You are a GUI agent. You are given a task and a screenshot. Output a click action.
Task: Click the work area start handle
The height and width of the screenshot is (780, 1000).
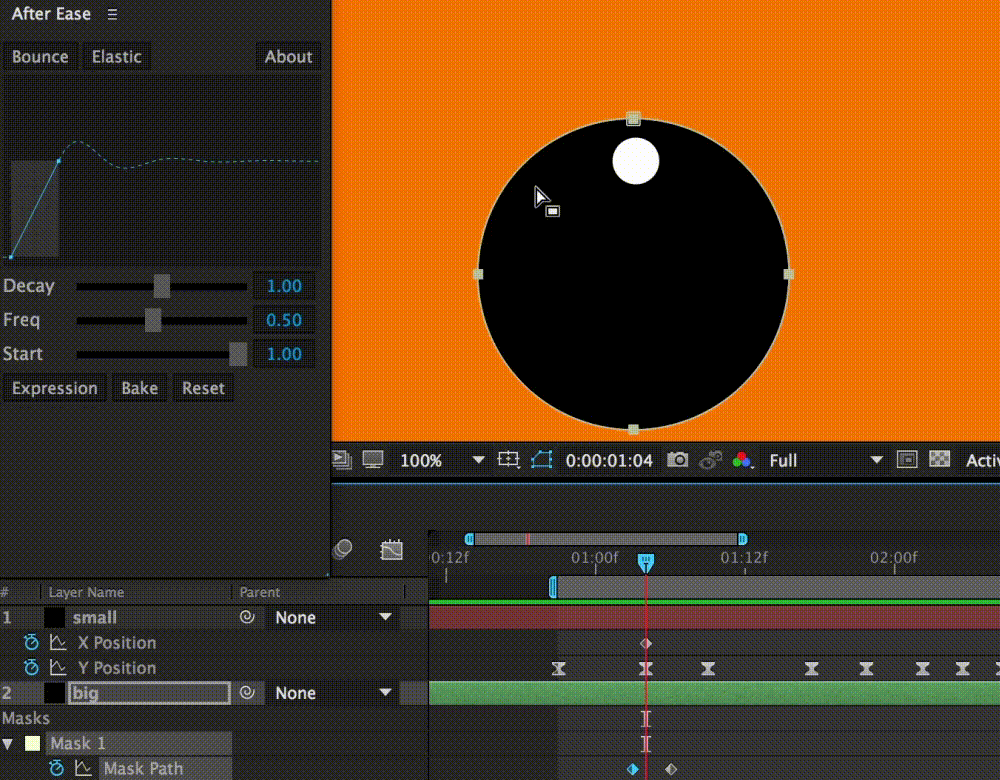[x=469, y=540]
